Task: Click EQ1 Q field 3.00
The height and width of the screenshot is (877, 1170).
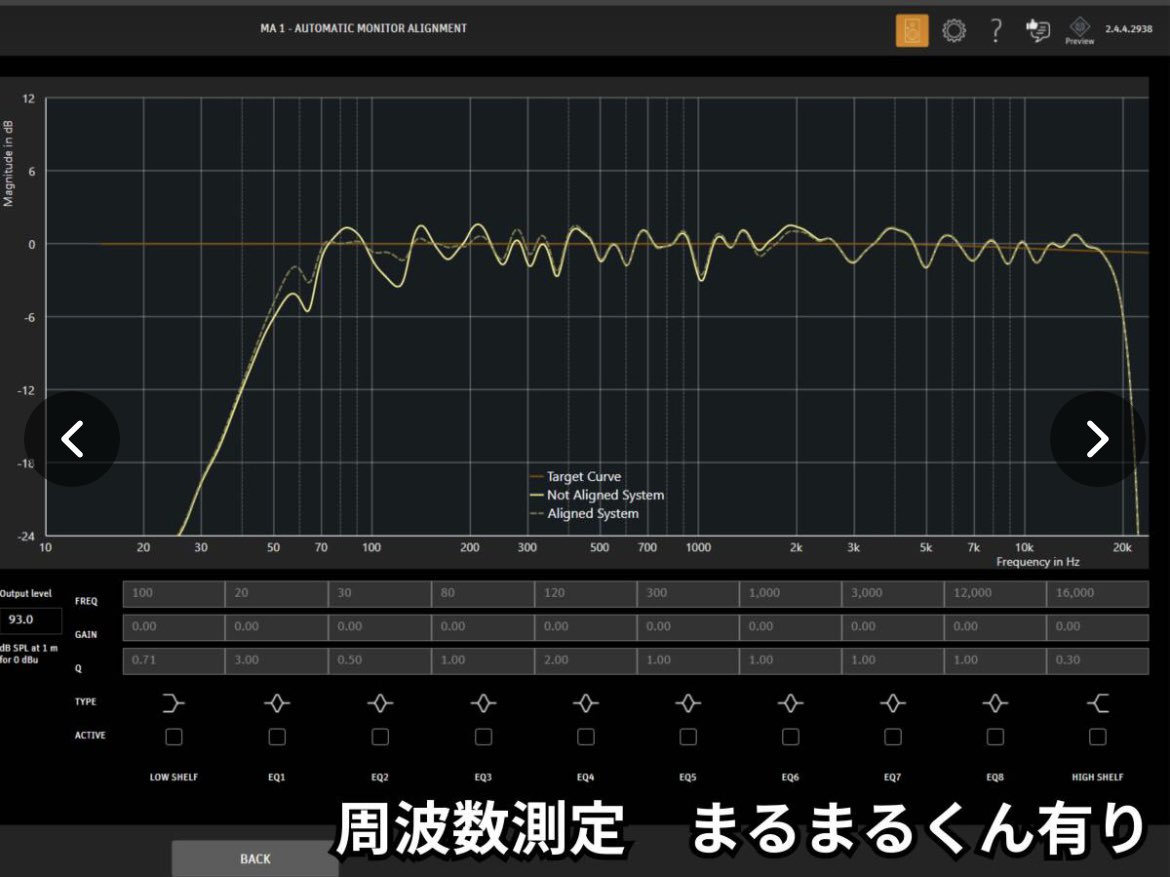Action: click(x=276, y=661)
